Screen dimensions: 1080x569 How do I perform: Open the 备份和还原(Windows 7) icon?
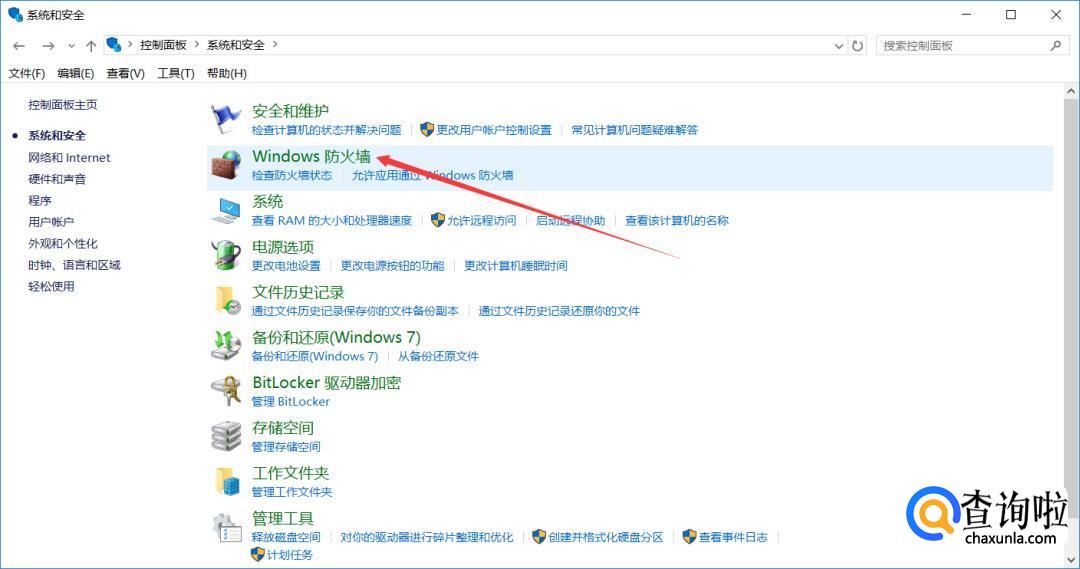(225, 346)
